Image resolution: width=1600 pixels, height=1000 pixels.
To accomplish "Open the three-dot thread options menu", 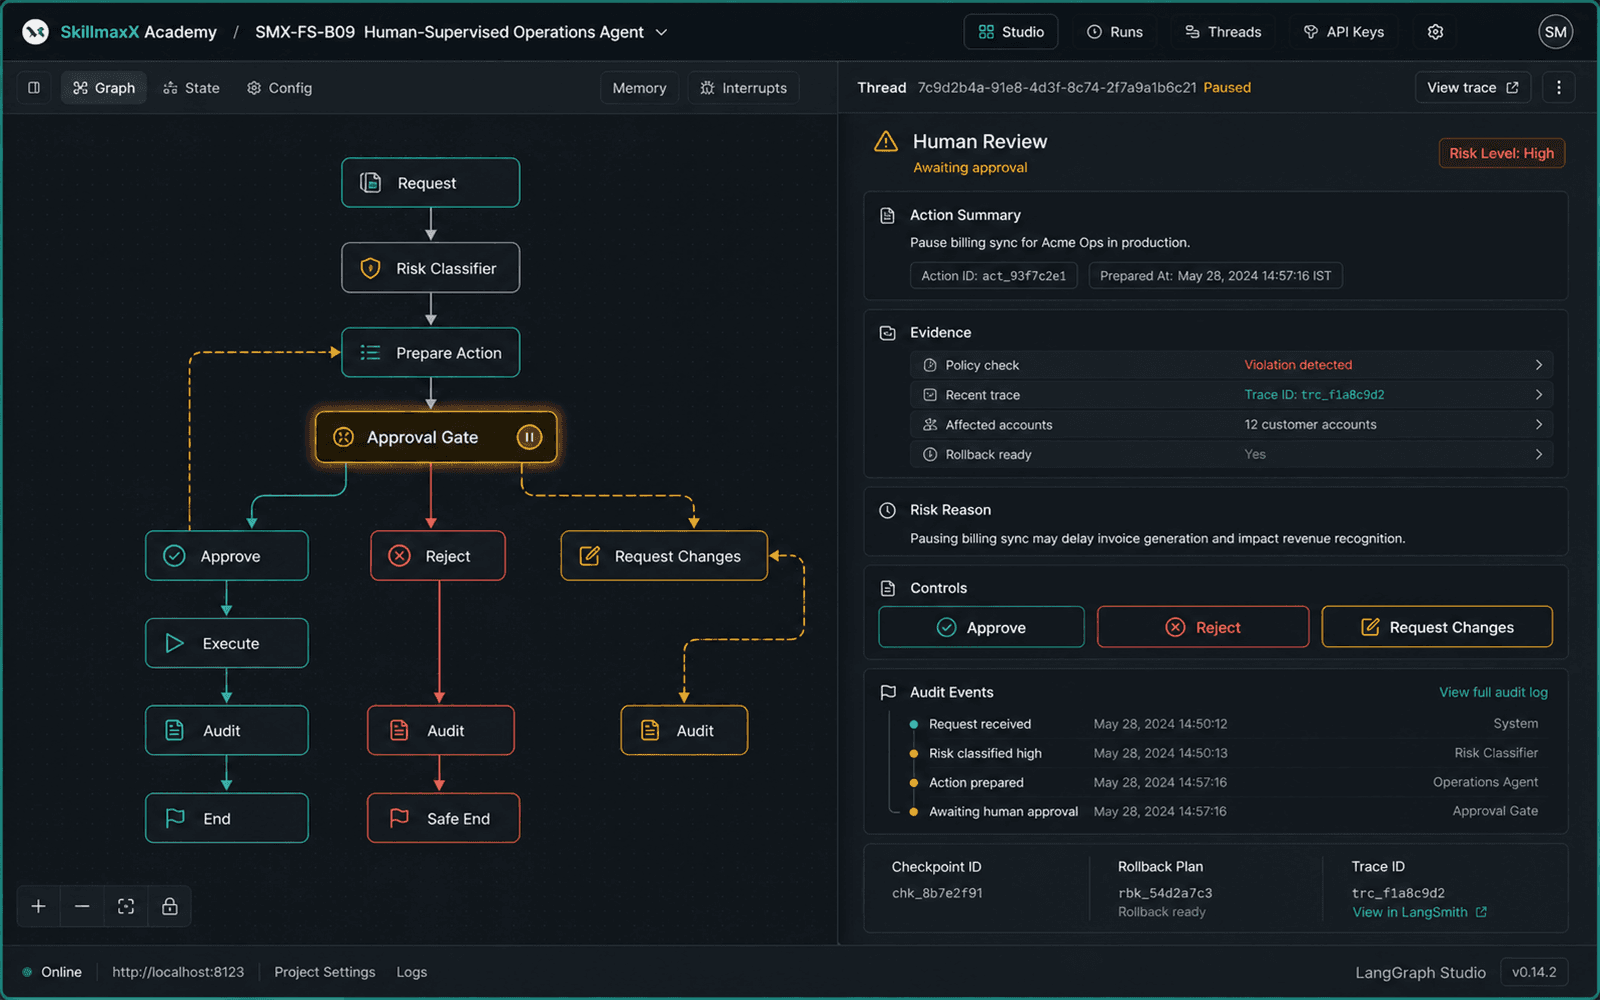I will 1558,88.
